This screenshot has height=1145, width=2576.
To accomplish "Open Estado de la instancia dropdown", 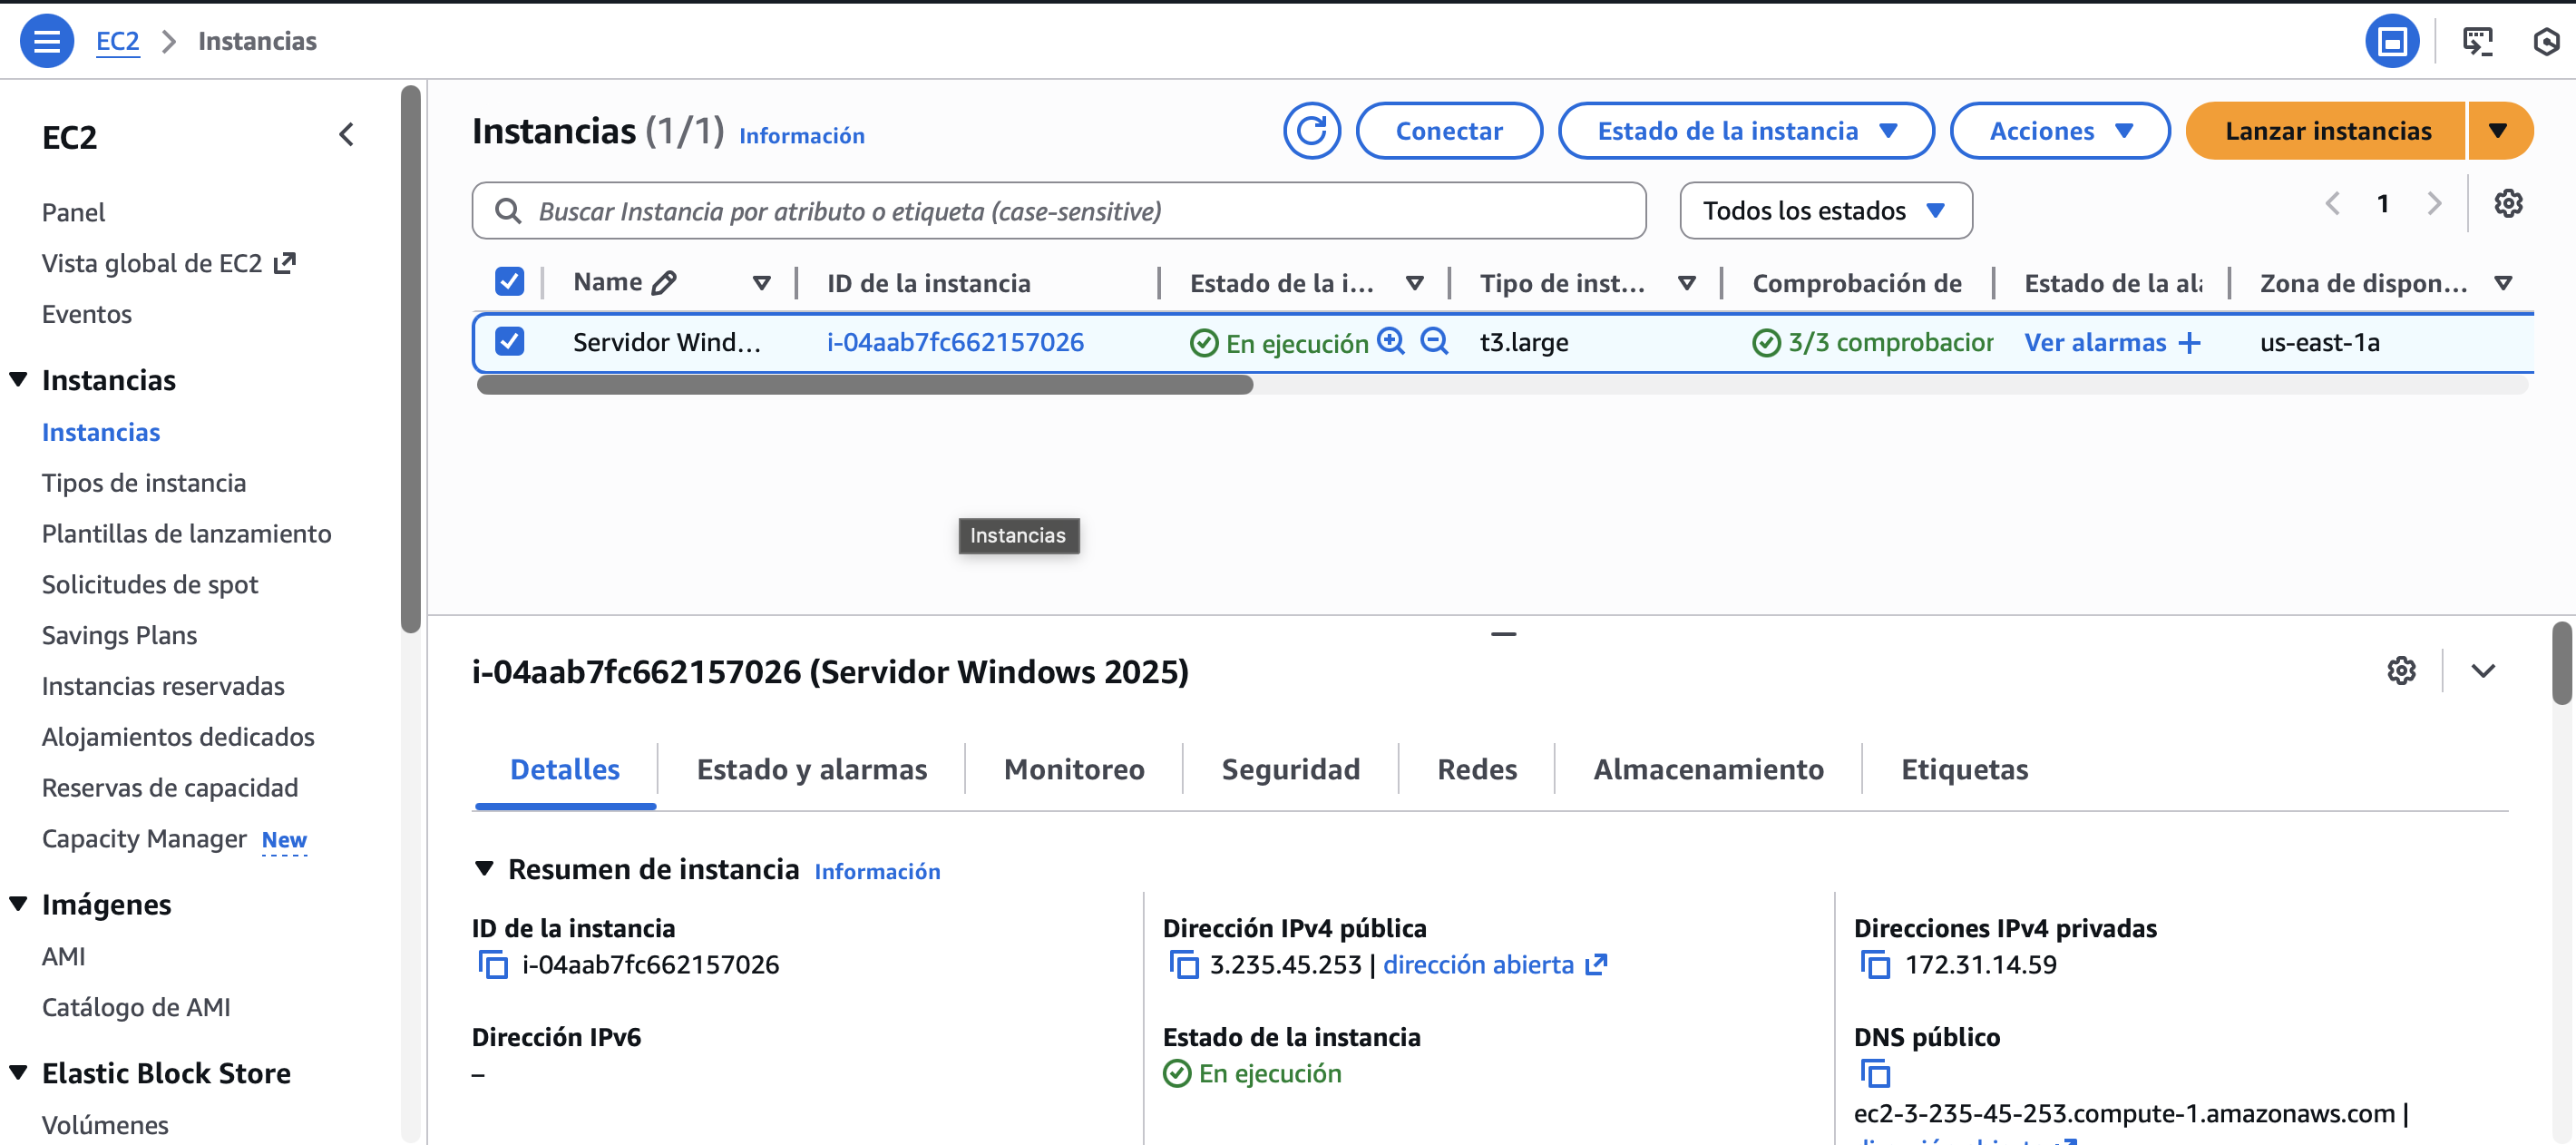I will (1745, 131).
